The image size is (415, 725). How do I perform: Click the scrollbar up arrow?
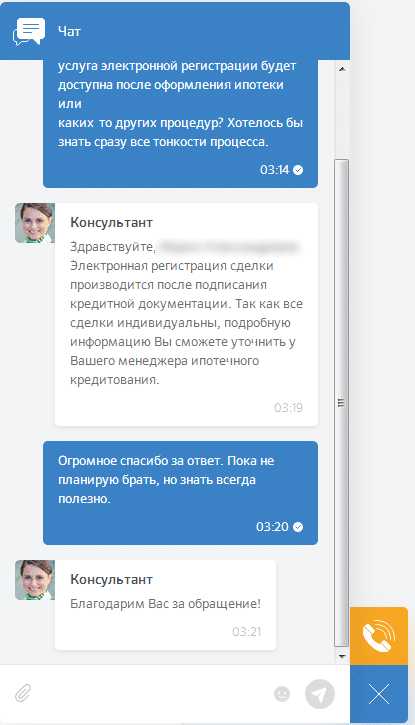(342, 69)
